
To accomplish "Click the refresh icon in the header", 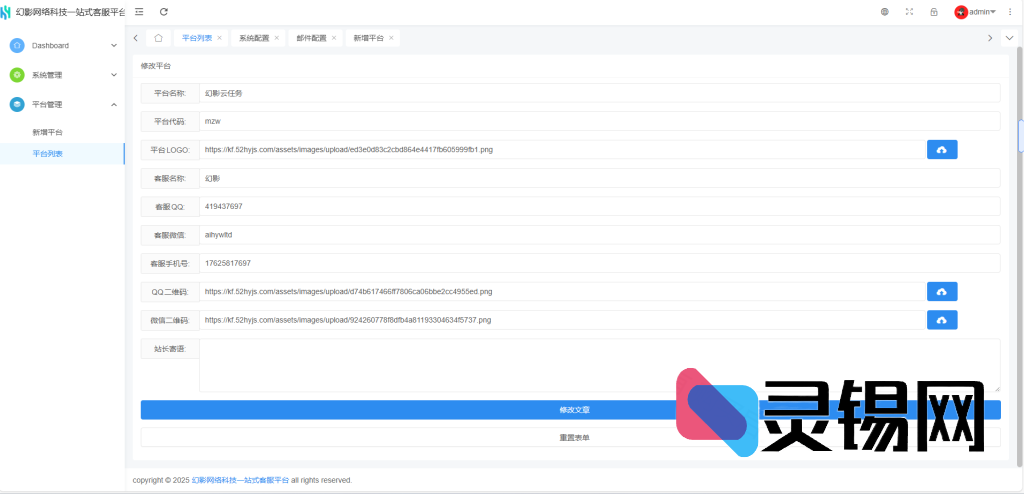I will pos(163,12).
